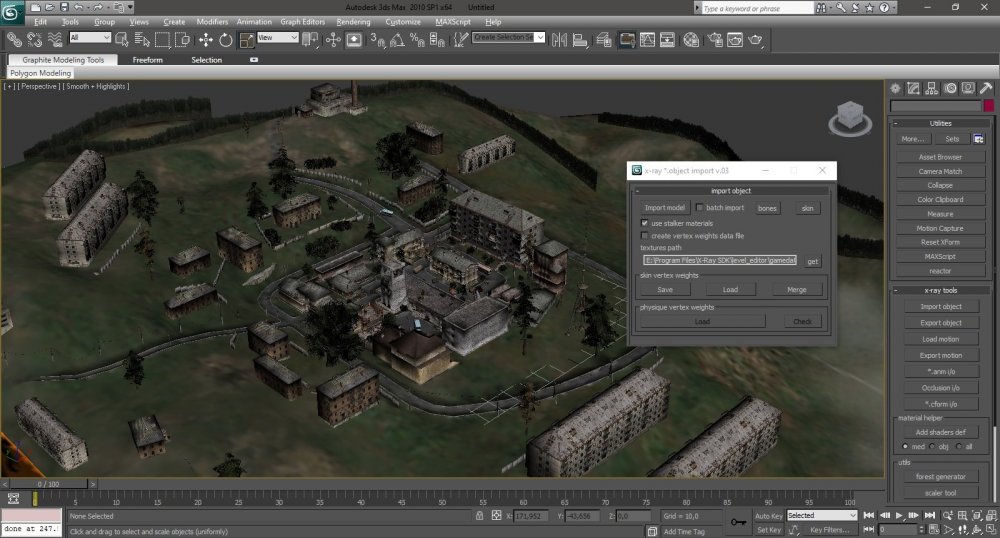
Task: Switch to the Freeform ribbon tab
Action: [147, 60]
